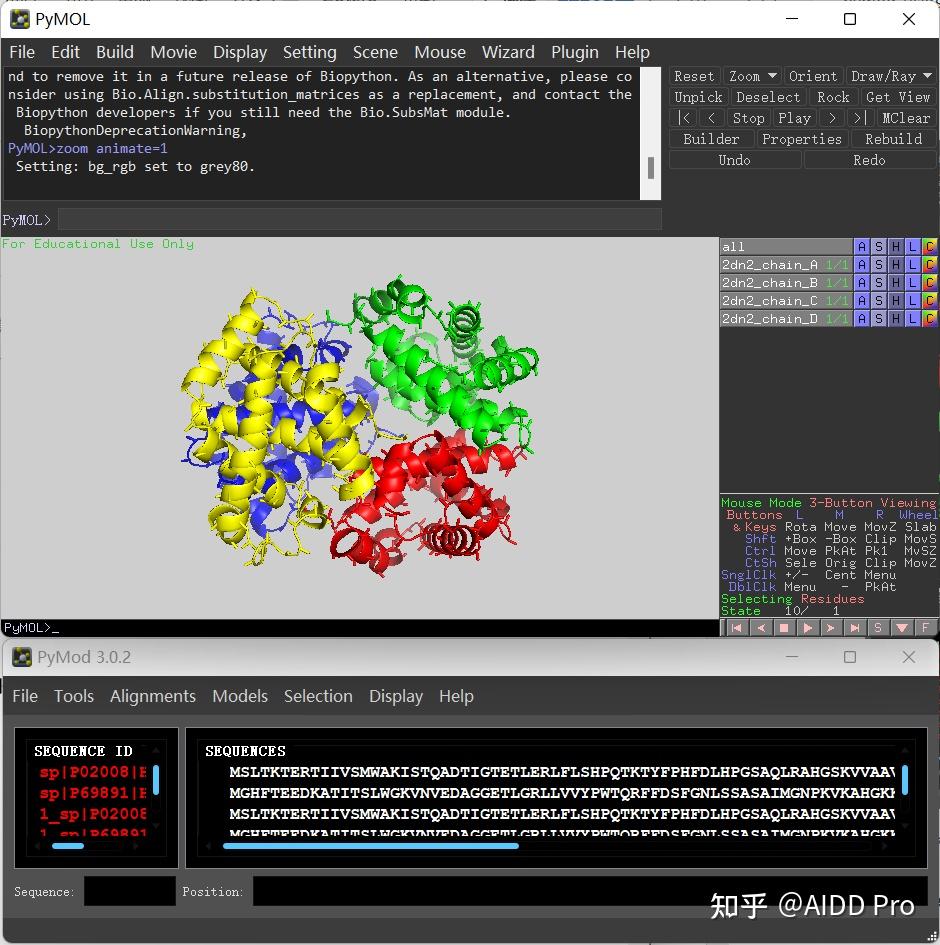
Task: Open color picker for 2dn2_chain_D
Action: (x=929, y=319)
